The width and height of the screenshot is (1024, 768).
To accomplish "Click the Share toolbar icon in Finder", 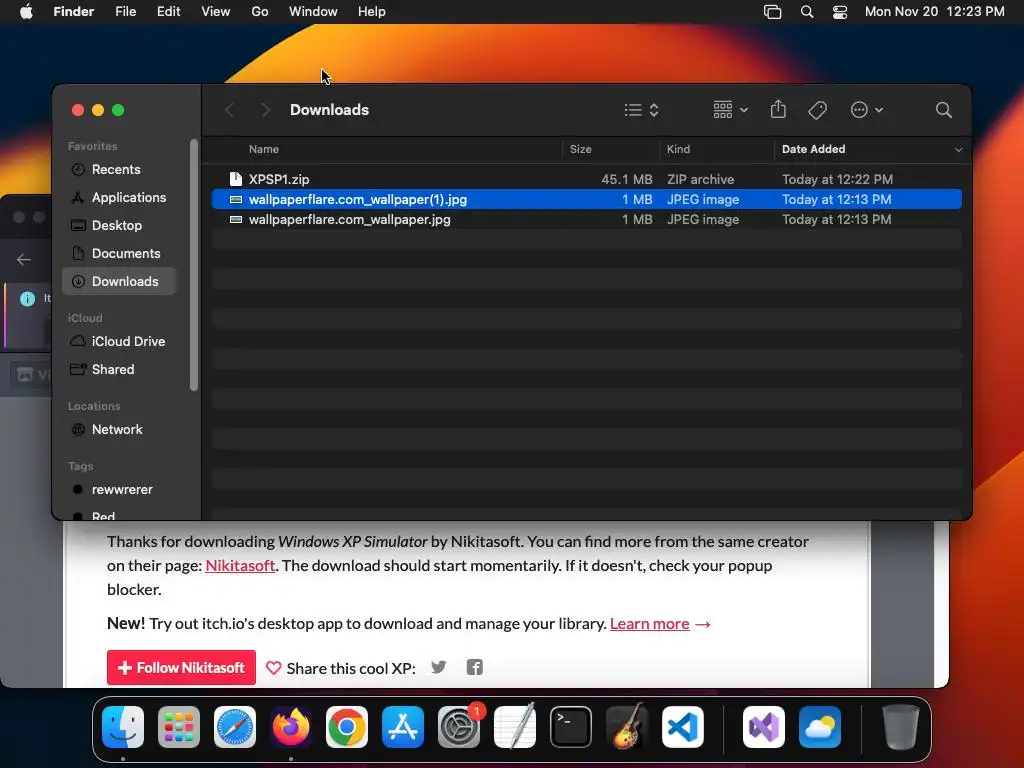I will click(778, 109).
